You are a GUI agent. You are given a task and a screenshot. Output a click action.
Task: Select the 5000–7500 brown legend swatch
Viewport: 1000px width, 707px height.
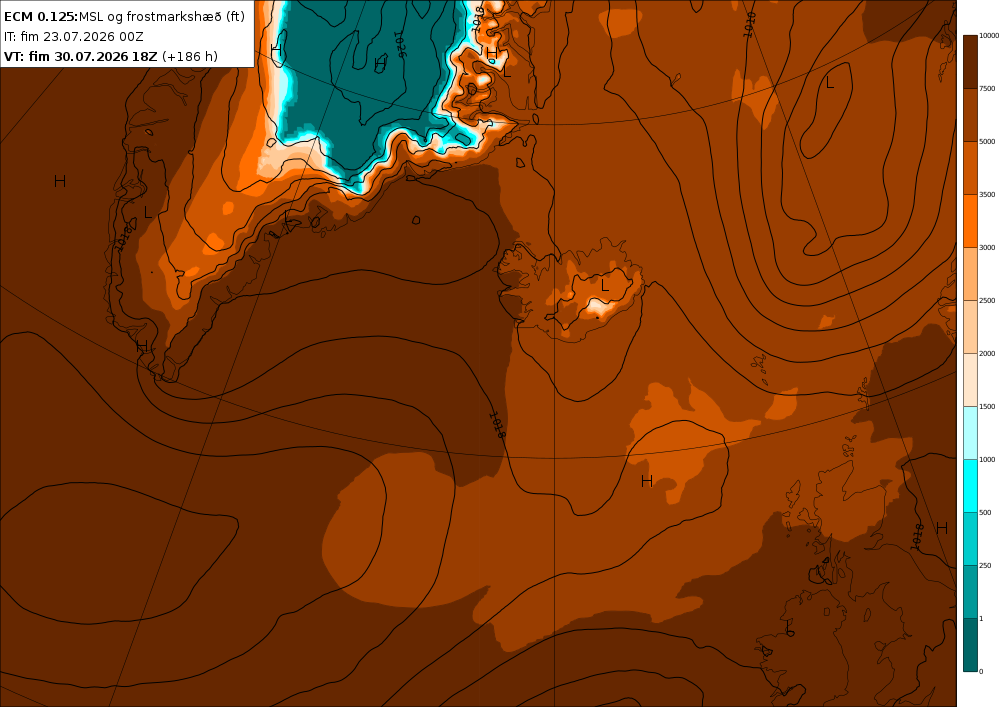(x=970, y=115)
